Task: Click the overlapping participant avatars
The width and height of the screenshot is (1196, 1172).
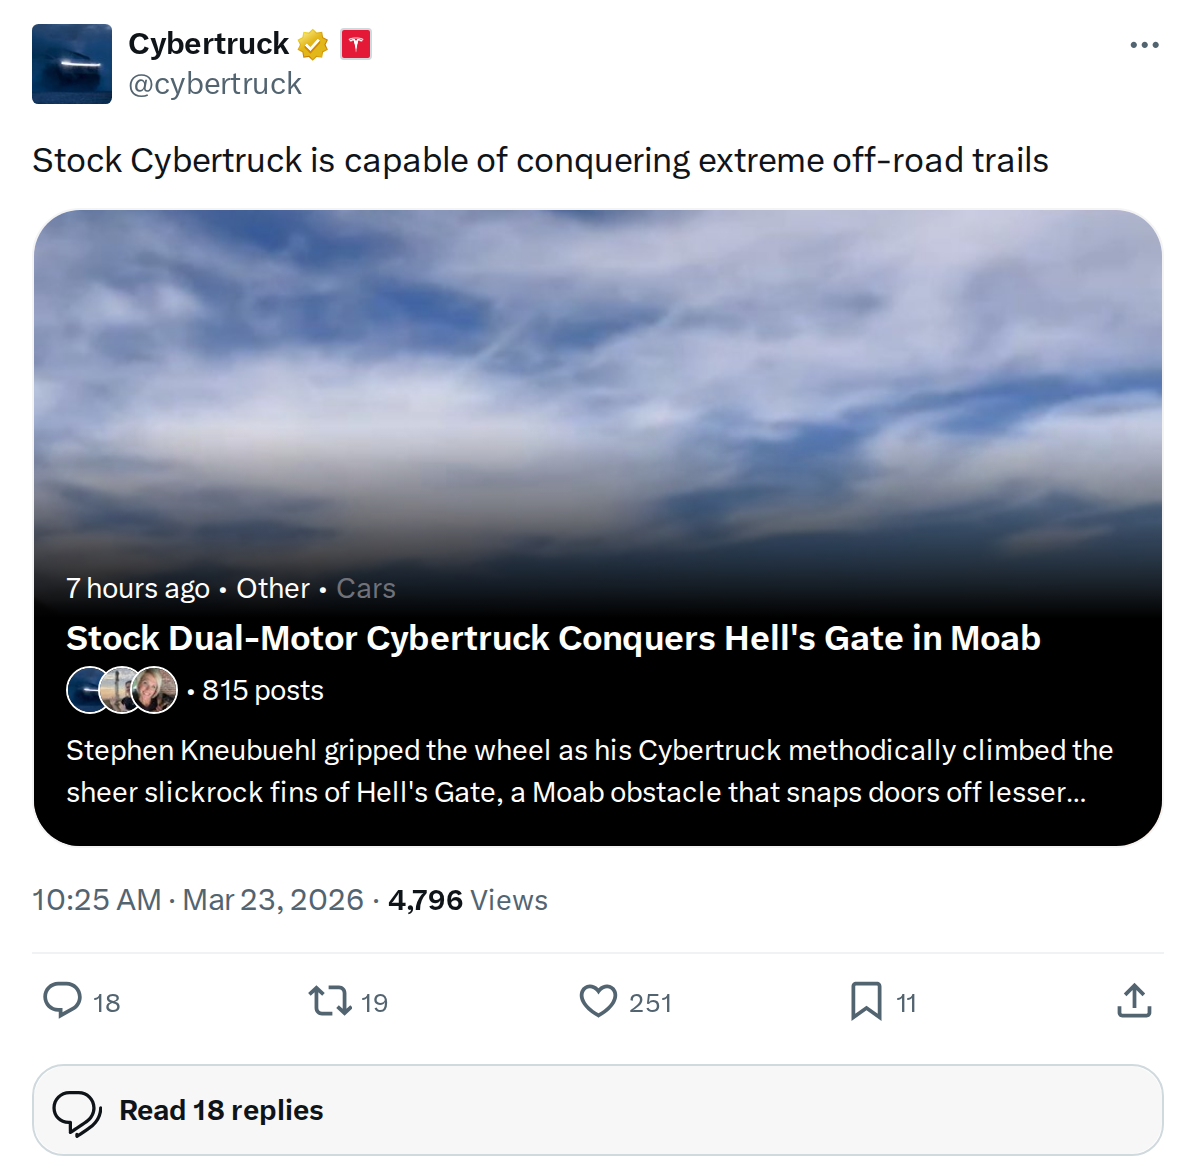Action: 120,690
